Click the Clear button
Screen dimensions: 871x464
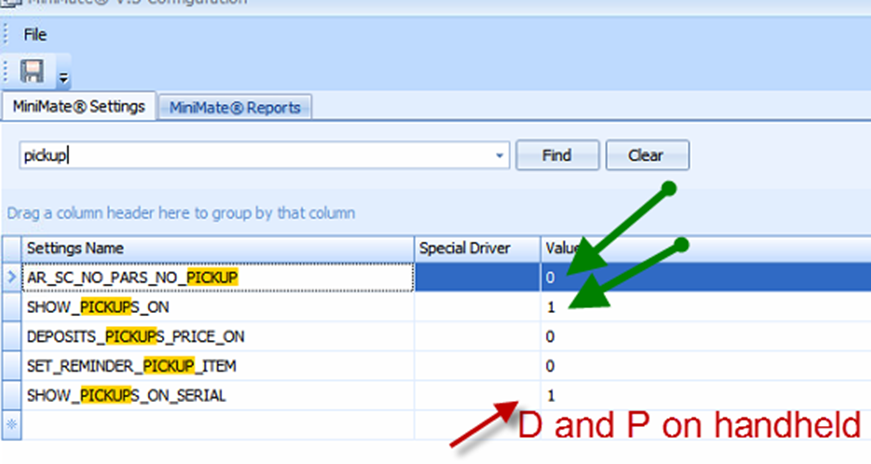pyautogui.click(x=647, y=155)
